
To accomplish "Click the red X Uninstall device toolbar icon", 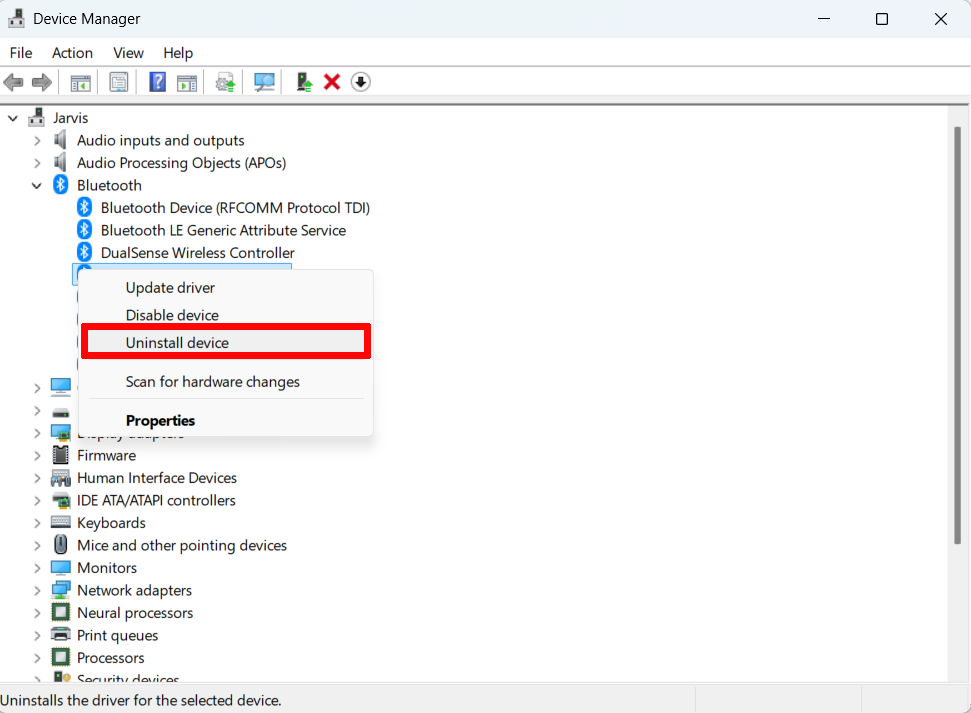I will coord(331,81).
